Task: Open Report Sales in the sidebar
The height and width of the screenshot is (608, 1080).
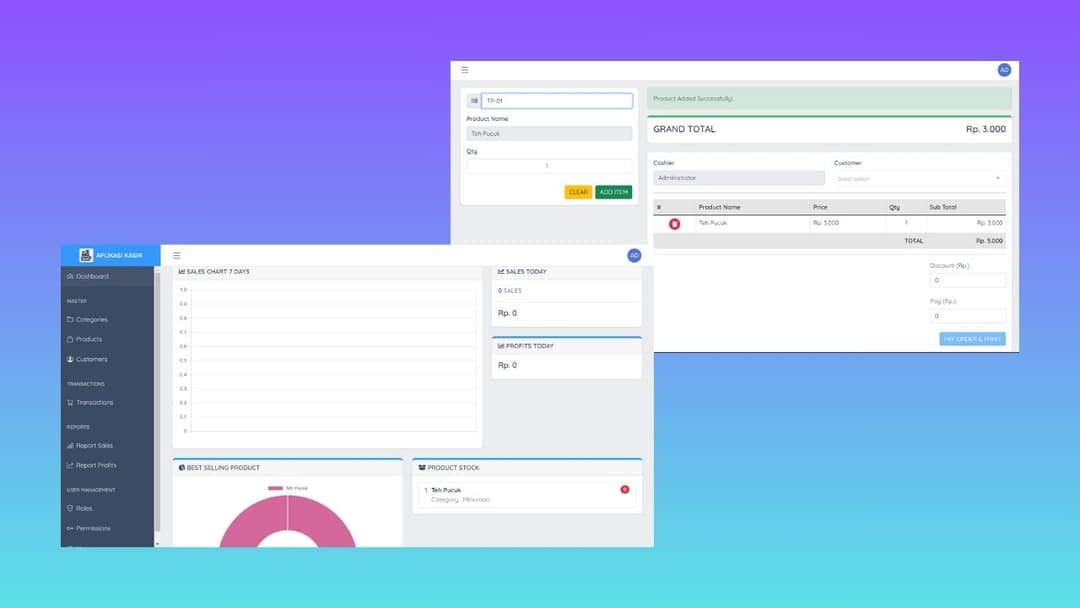Action: click(107, 445)
